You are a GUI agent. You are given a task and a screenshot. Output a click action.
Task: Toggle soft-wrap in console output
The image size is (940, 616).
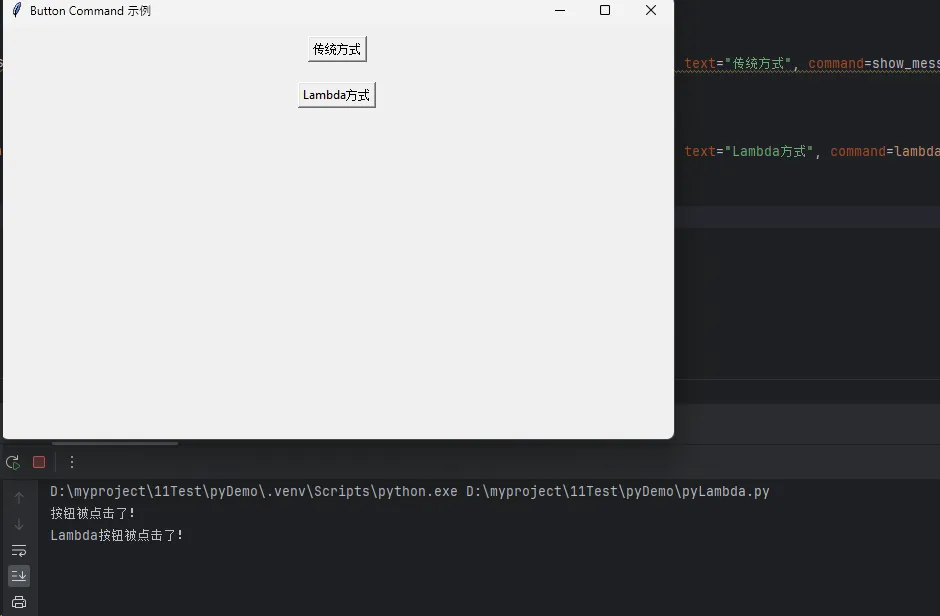19,550
